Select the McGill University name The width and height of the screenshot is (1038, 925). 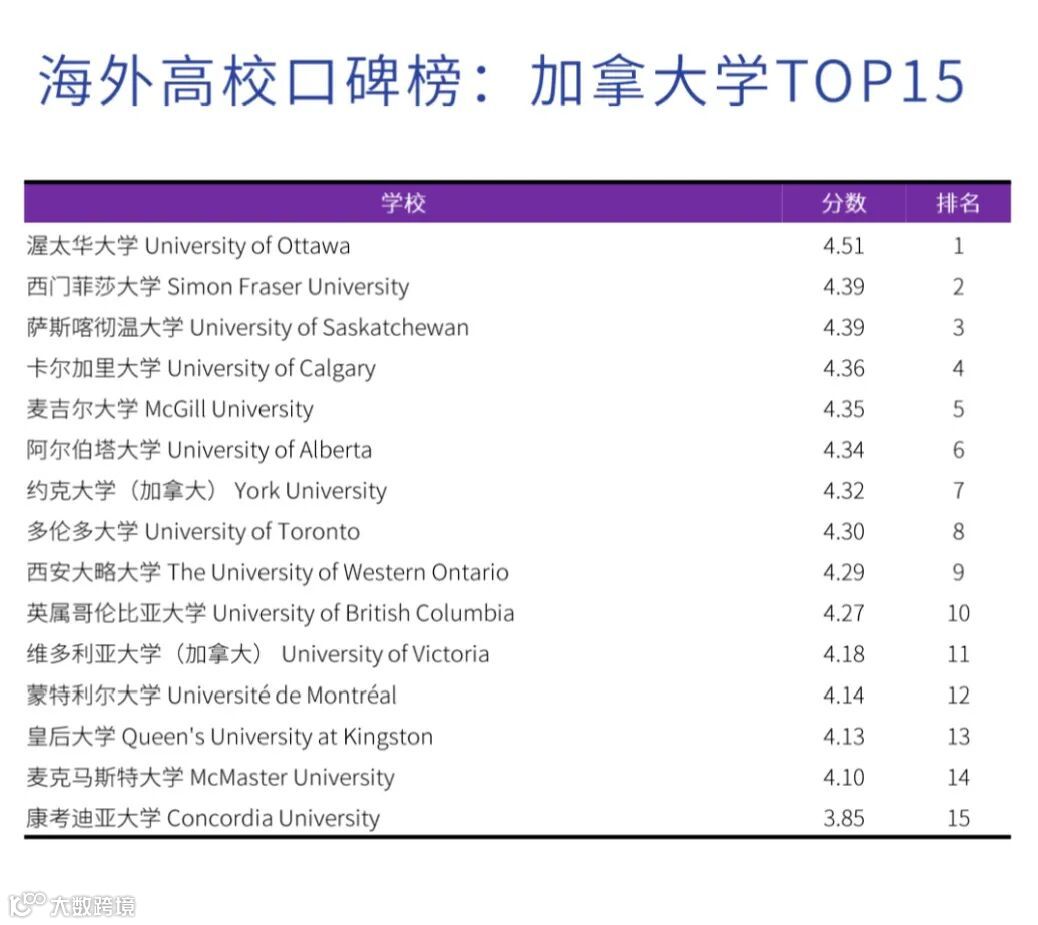coord(170,409)
